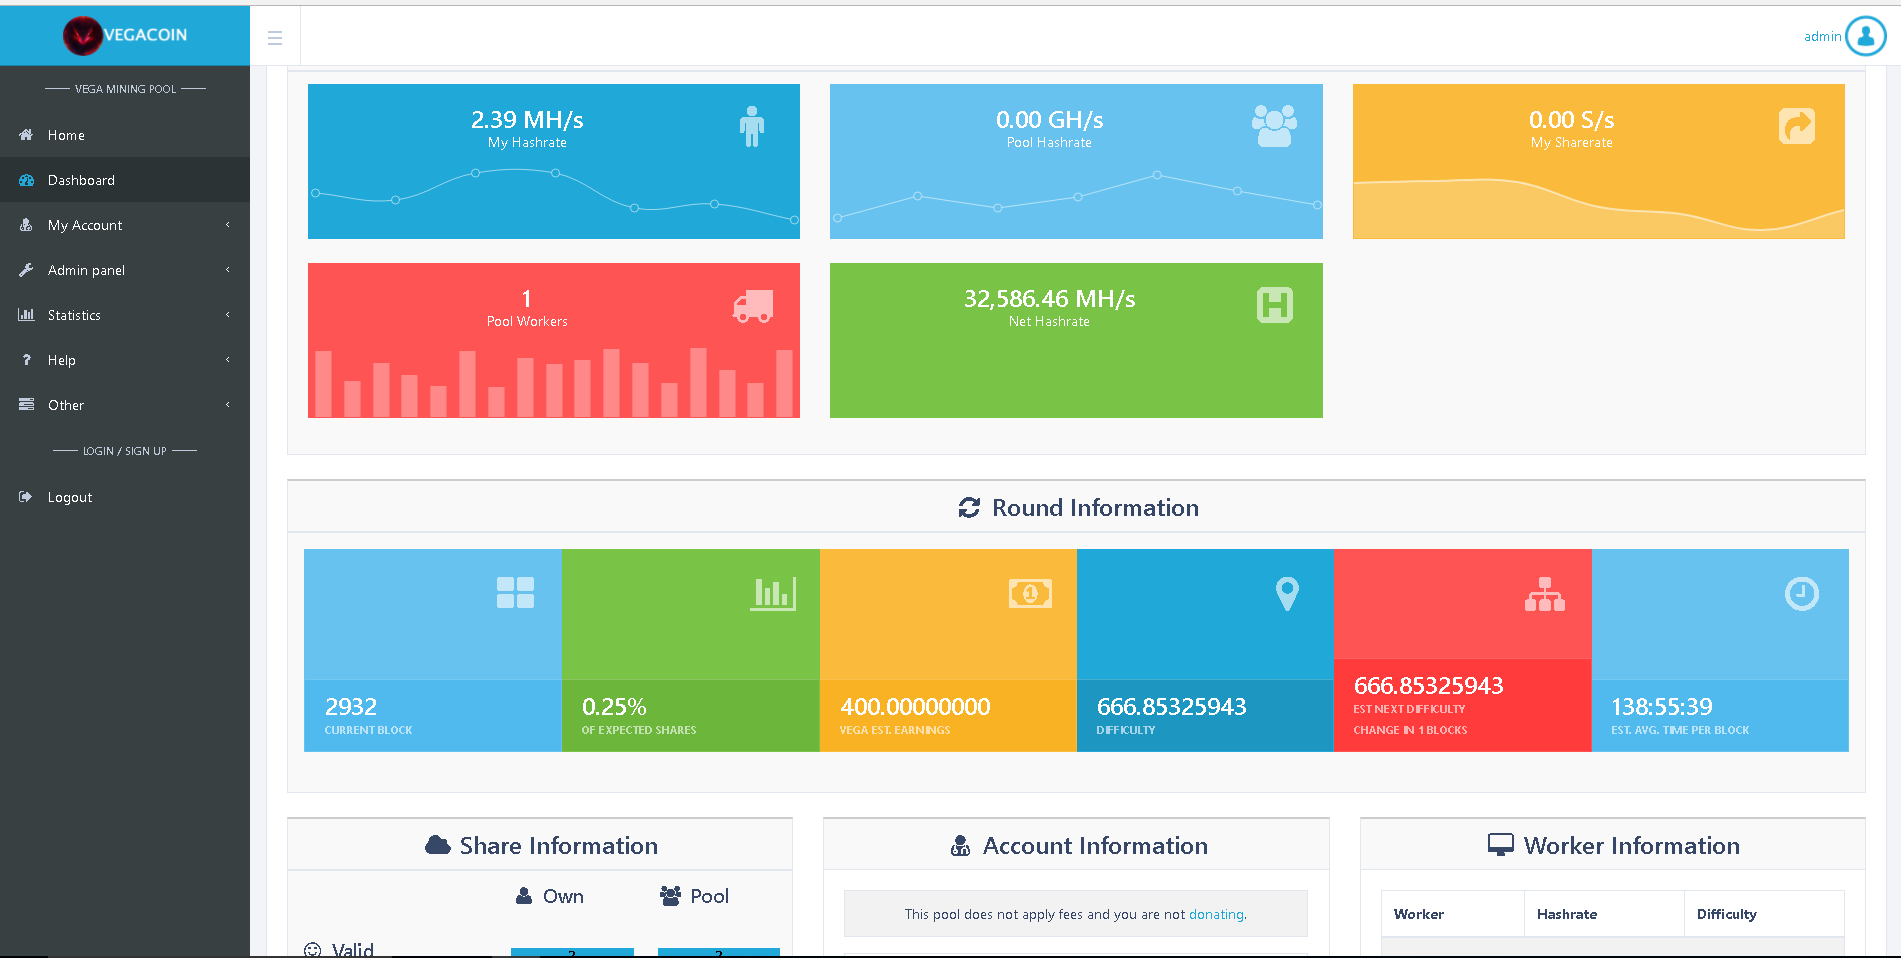
Task: Expand Help submenu chevron
Action: (228, 360)
